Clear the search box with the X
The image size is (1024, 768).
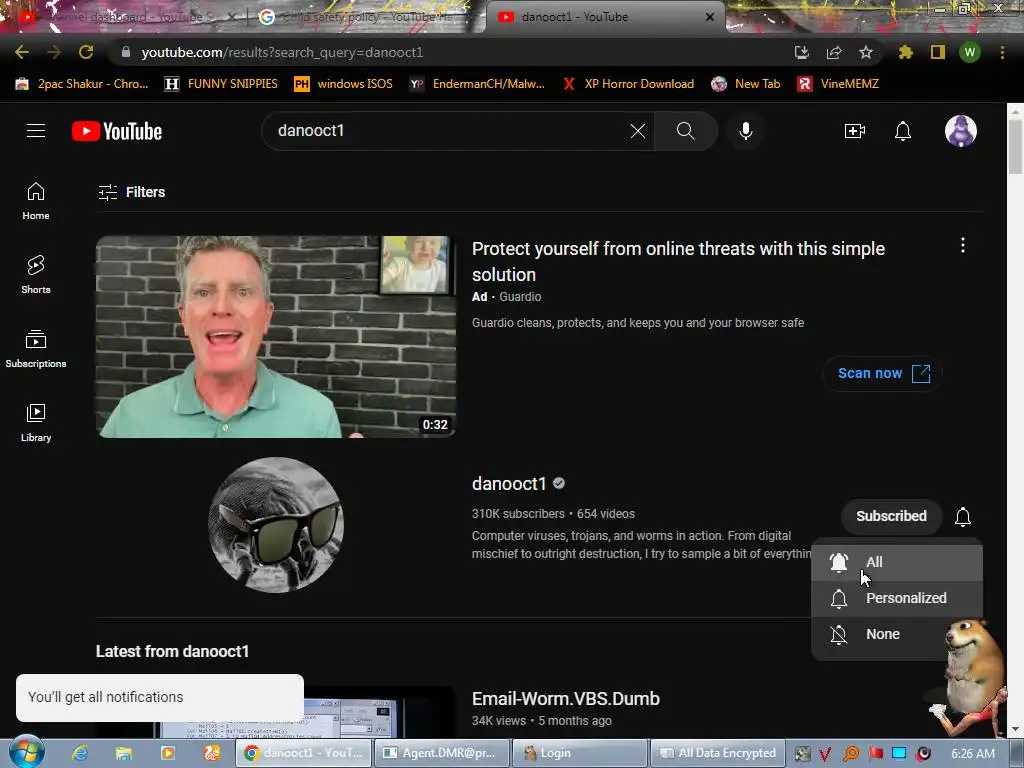pos(637,131)
